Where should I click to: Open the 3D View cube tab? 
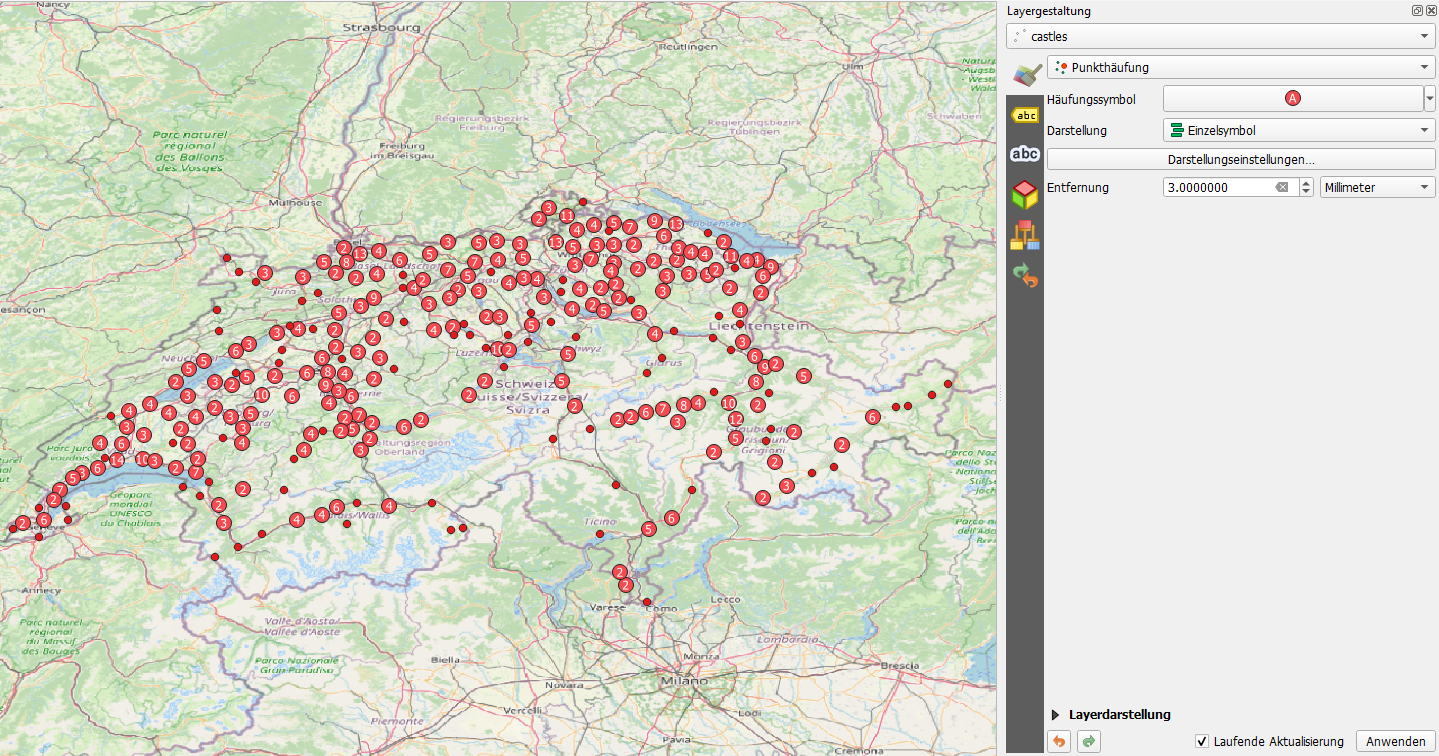[x=1025, y=194]
